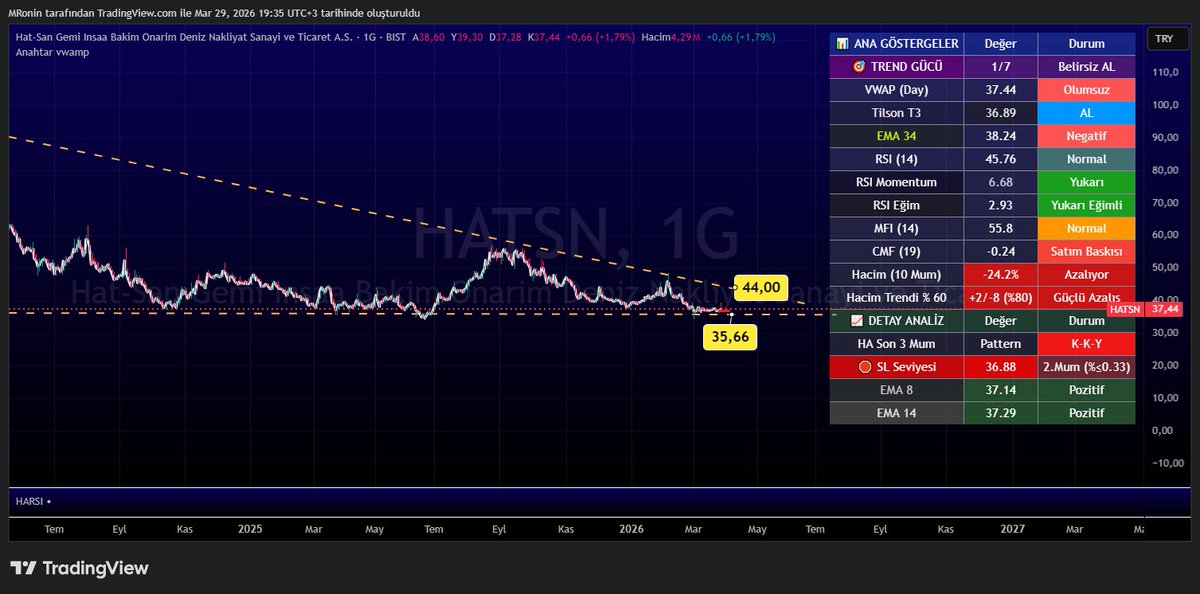Click the red Olumsuz status cell

pyautogui.click(x=1086, y=90)
